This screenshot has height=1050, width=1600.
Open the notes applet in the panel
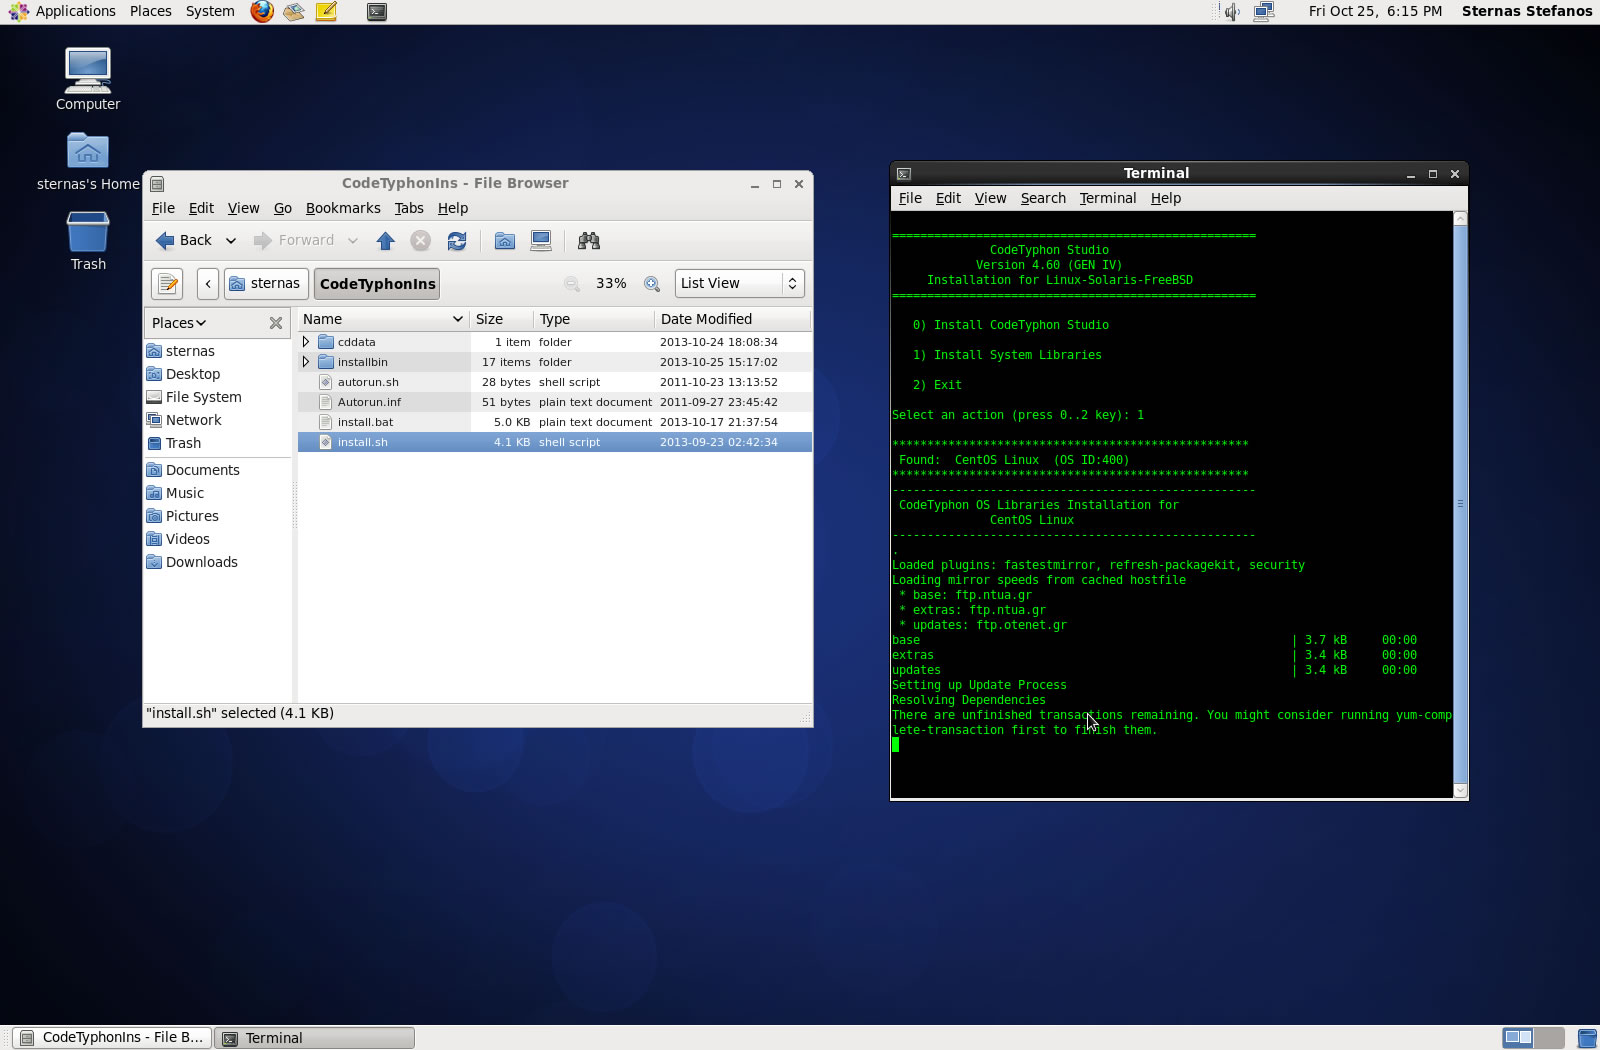[x=326, y=12]
